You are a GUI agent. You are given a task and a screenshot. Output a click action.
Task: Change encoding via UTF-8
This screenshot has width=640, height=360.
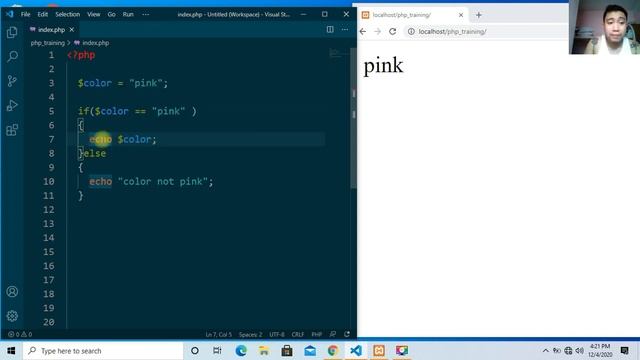tap(277, 334)
